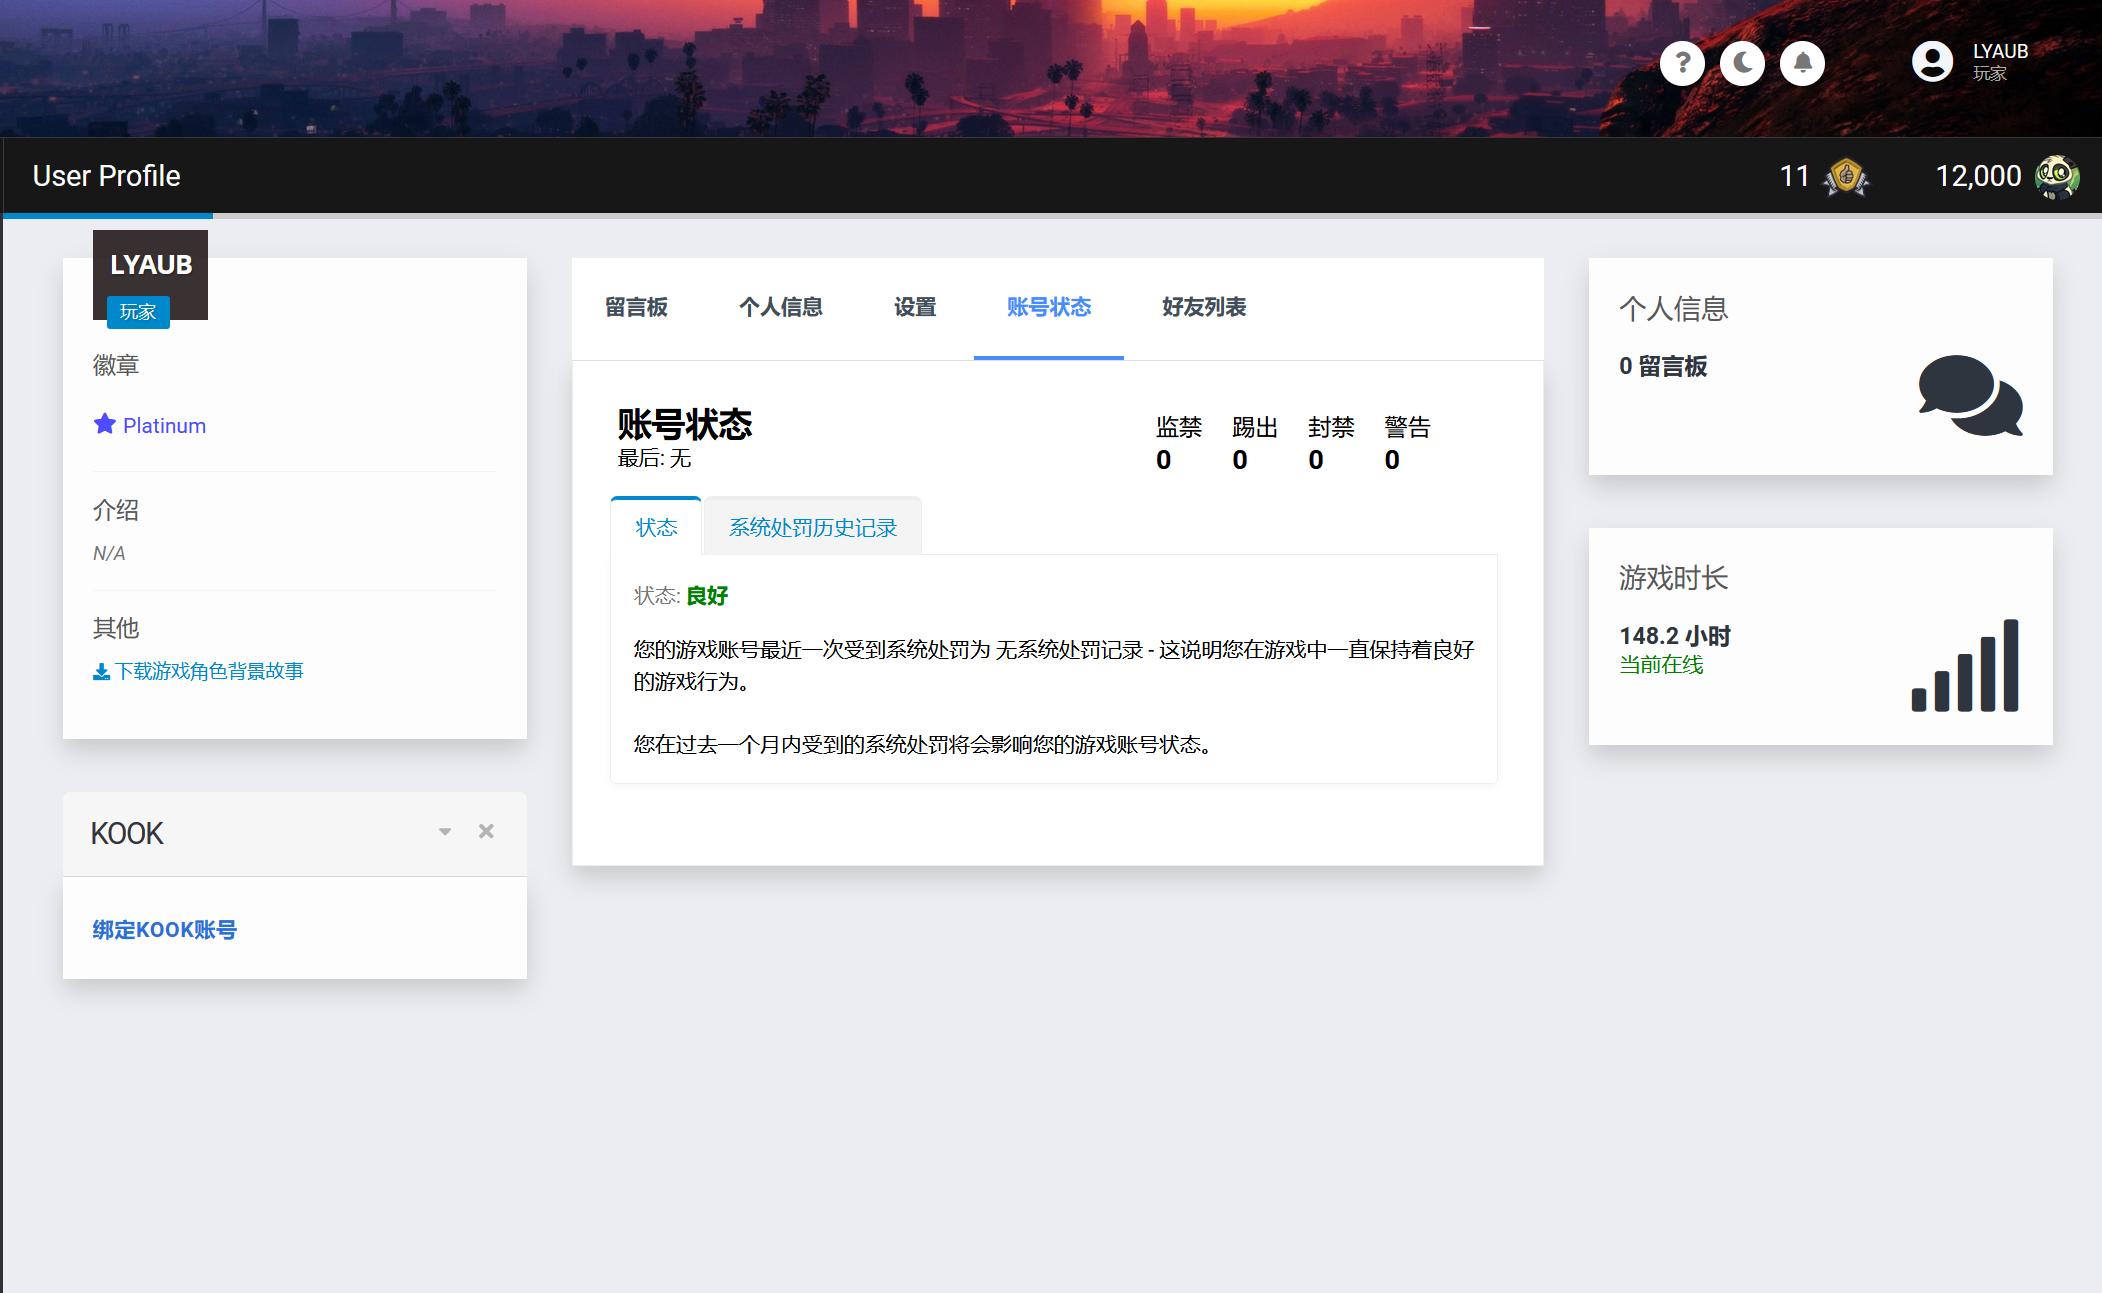This screenshot has height=1293, width=2102.
Task: Select the 状态 sub-tab
Action: (656, 527)
